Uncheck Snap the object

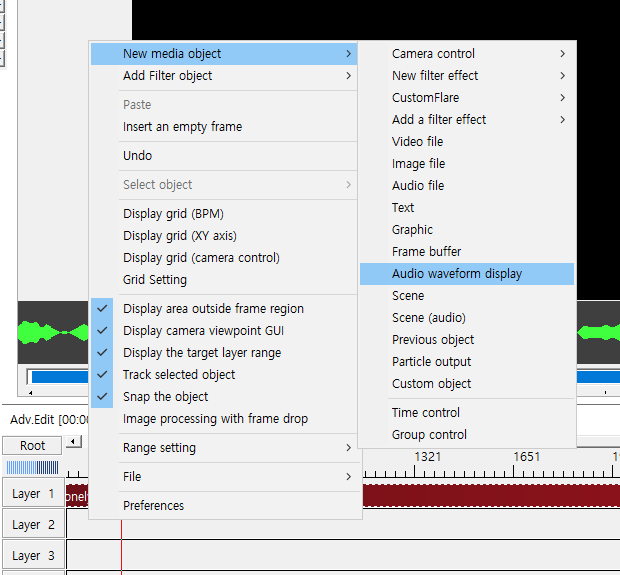click(x=224, y=397)
